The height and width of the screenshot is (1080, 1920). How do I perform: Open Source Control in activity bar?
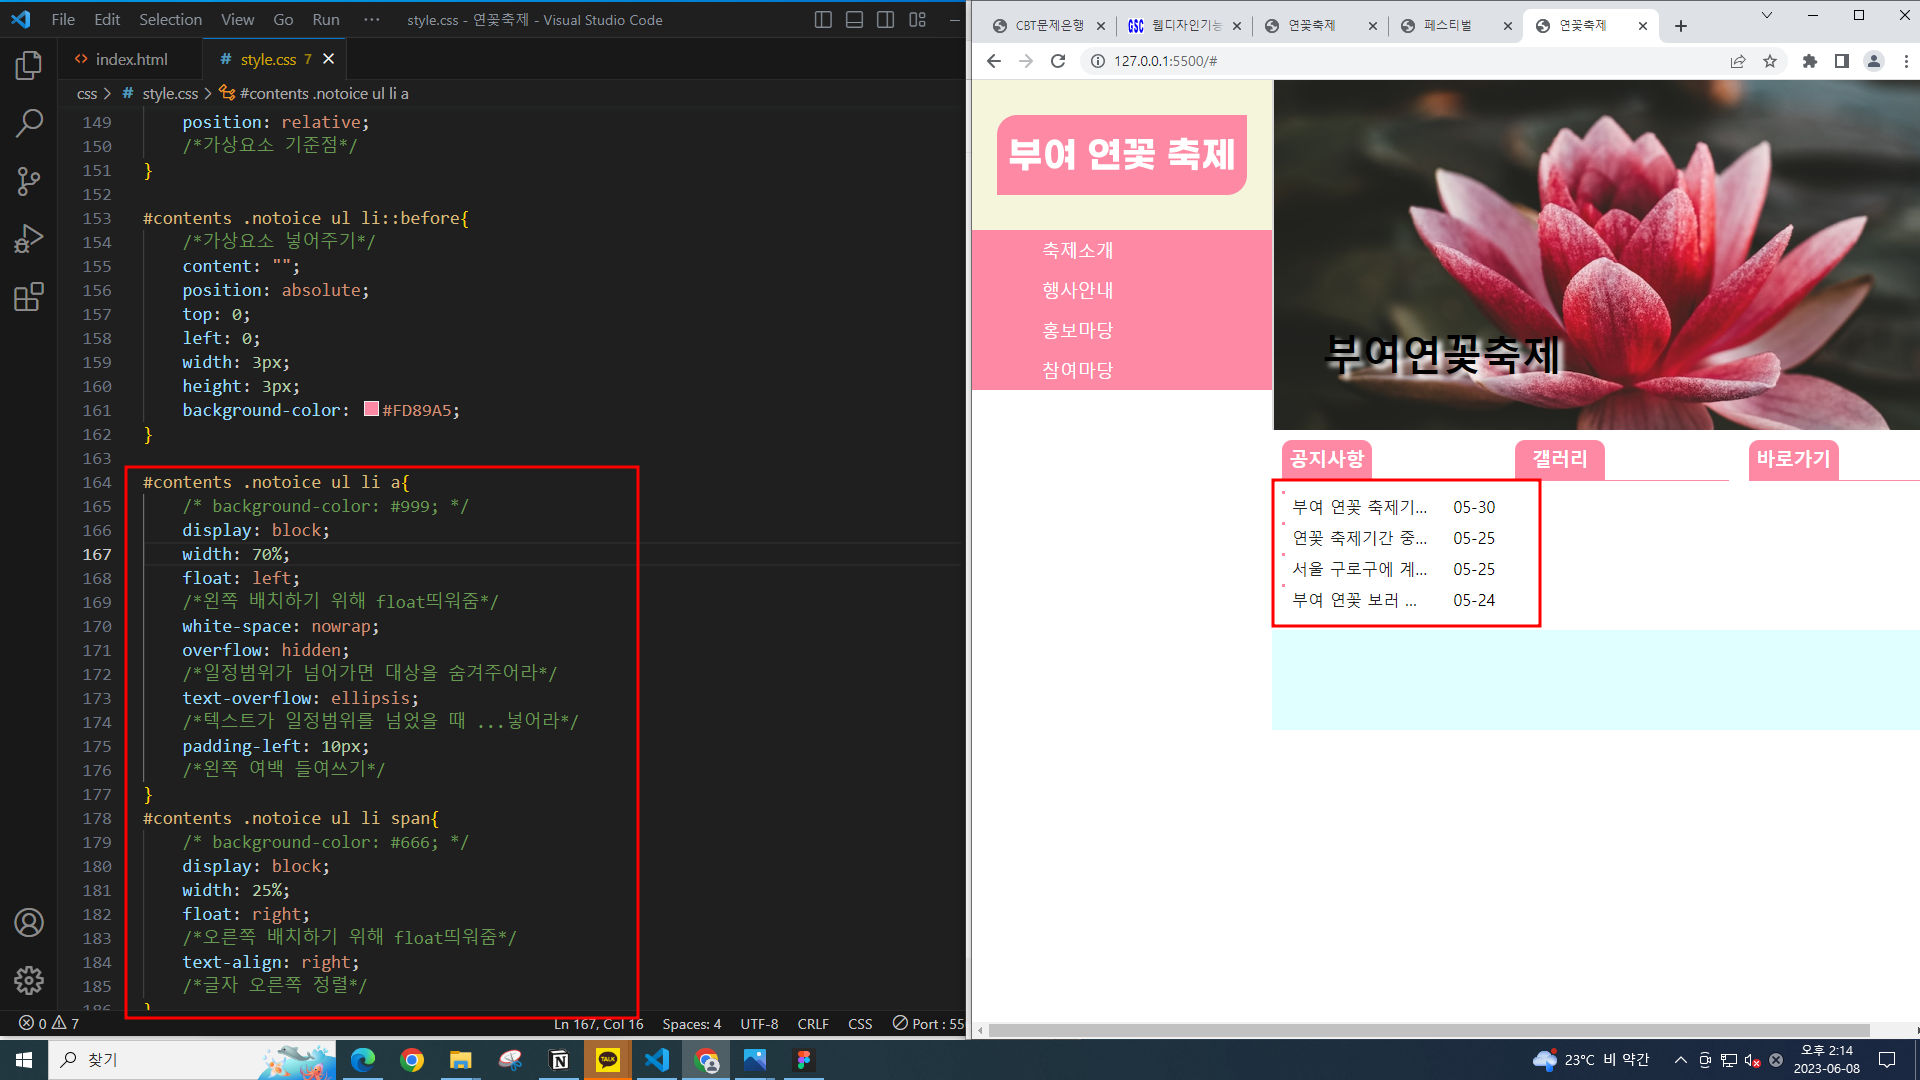click(29, 181)
